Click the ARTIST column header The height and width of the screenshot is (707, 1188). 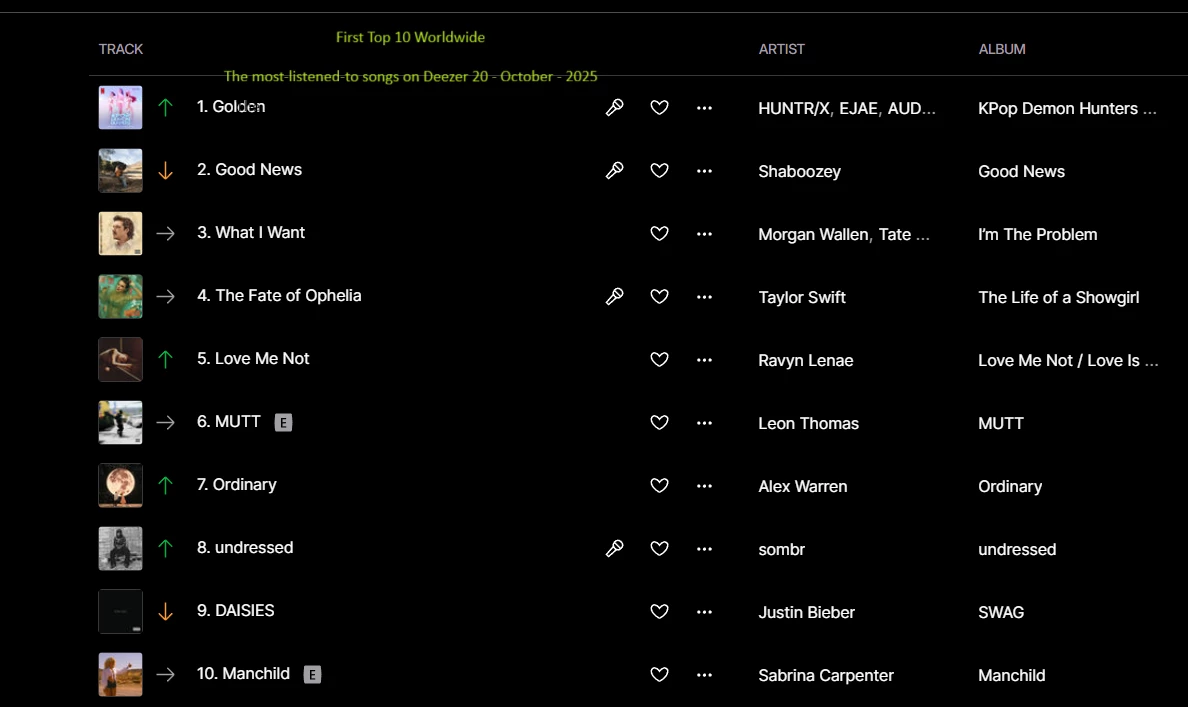coord(781,49)
